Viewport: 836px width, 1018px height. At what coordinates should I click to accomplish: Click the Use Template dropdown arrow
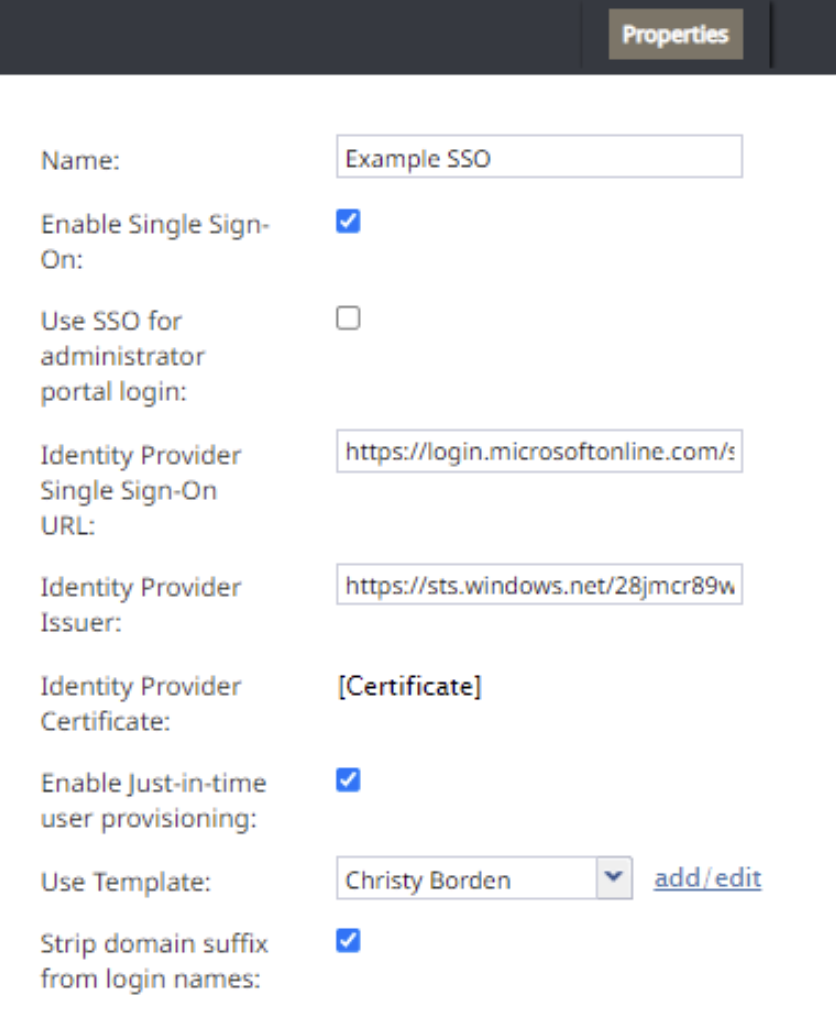coord(614,878)
